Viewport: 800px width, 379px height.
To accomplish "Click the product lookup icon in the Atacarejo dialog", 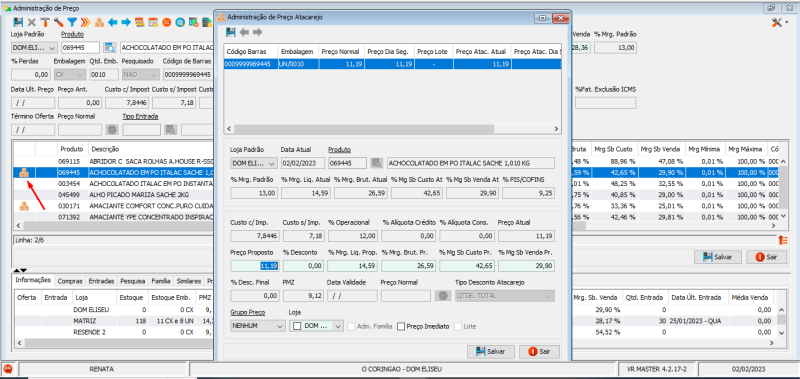I will (x=377, y=163).
